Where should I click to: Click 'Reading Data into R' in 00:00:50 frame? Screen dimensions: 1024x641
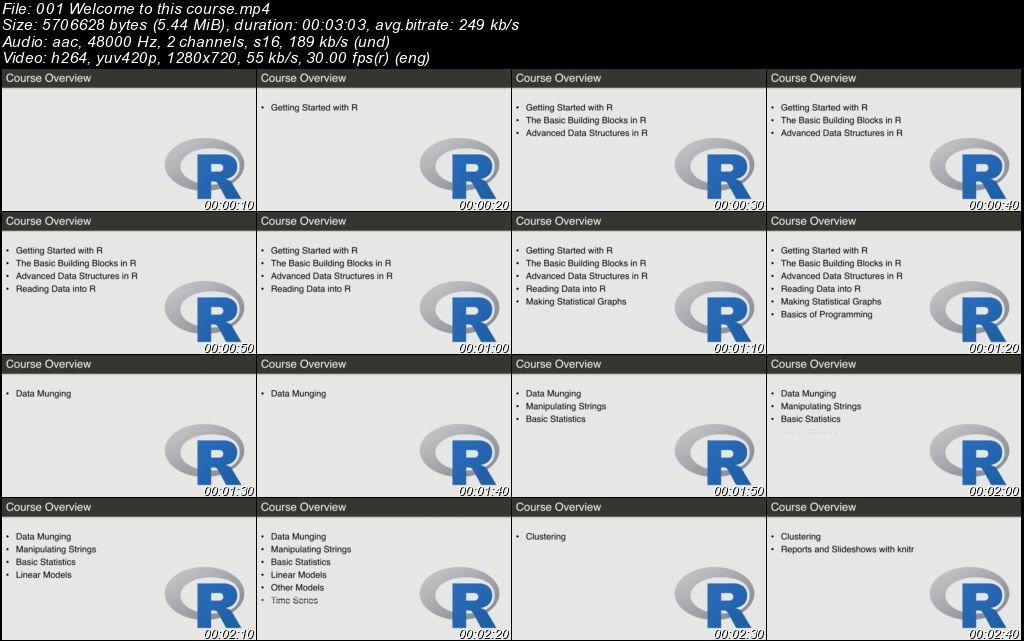pyautogui.click(x=56, y=289)
